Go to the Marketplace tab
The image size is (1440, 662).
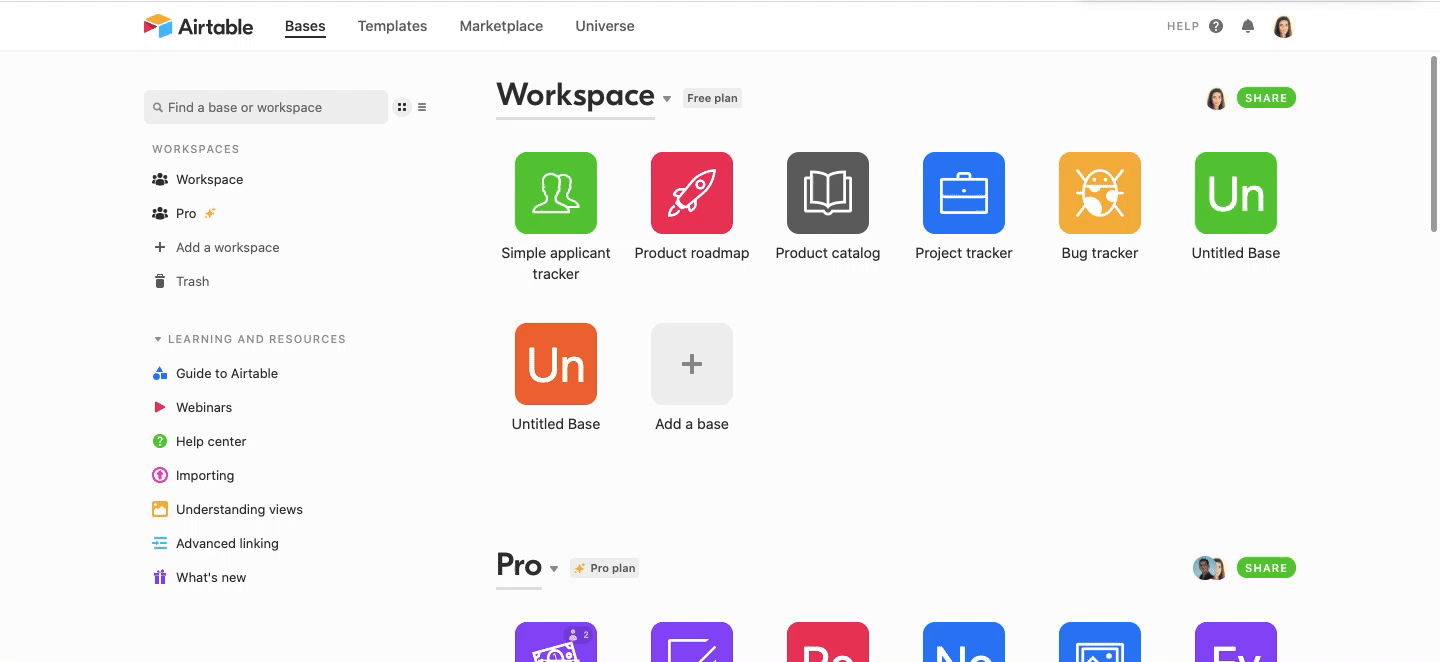(501, 26)
